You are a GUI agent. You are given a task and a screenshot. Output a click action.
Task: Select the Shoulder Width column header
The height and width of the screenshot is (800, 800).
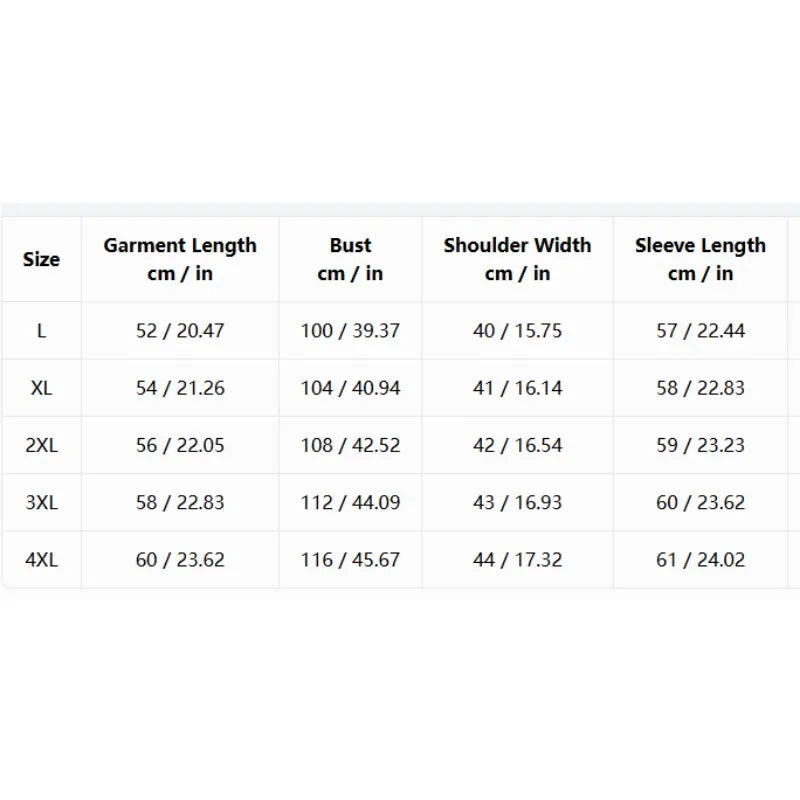point(517,259)
